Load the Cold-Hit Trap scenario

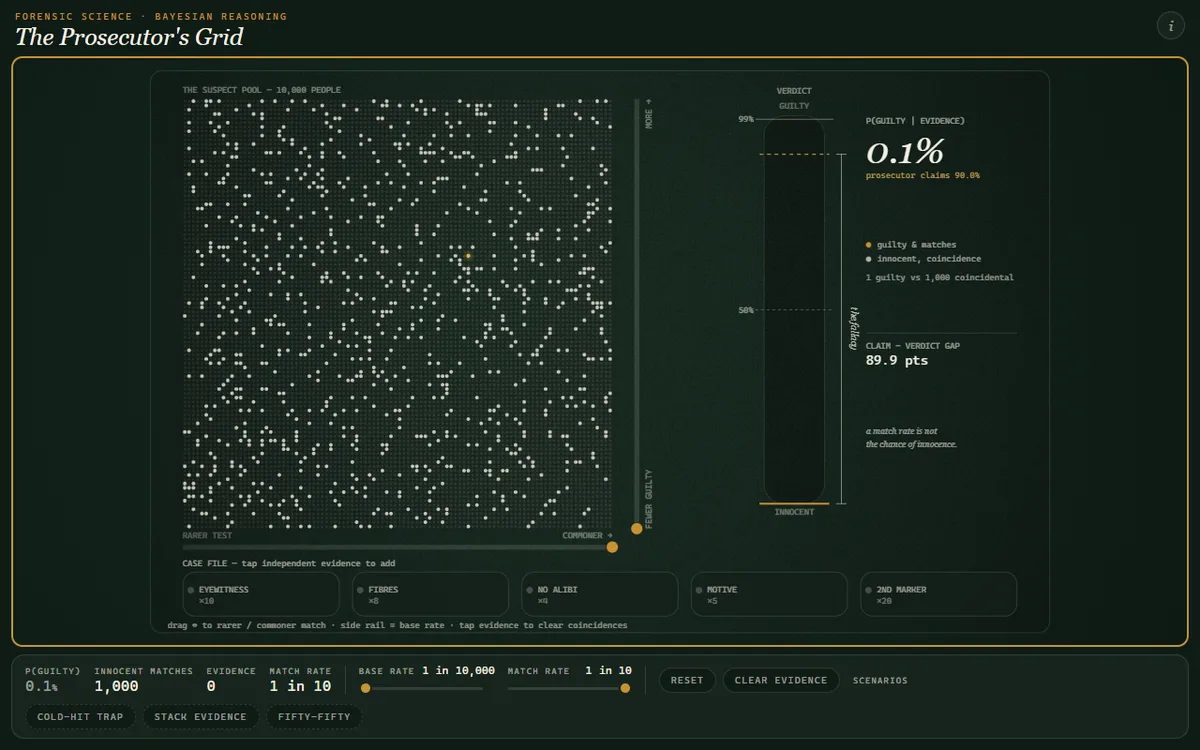tap(80, 716)
